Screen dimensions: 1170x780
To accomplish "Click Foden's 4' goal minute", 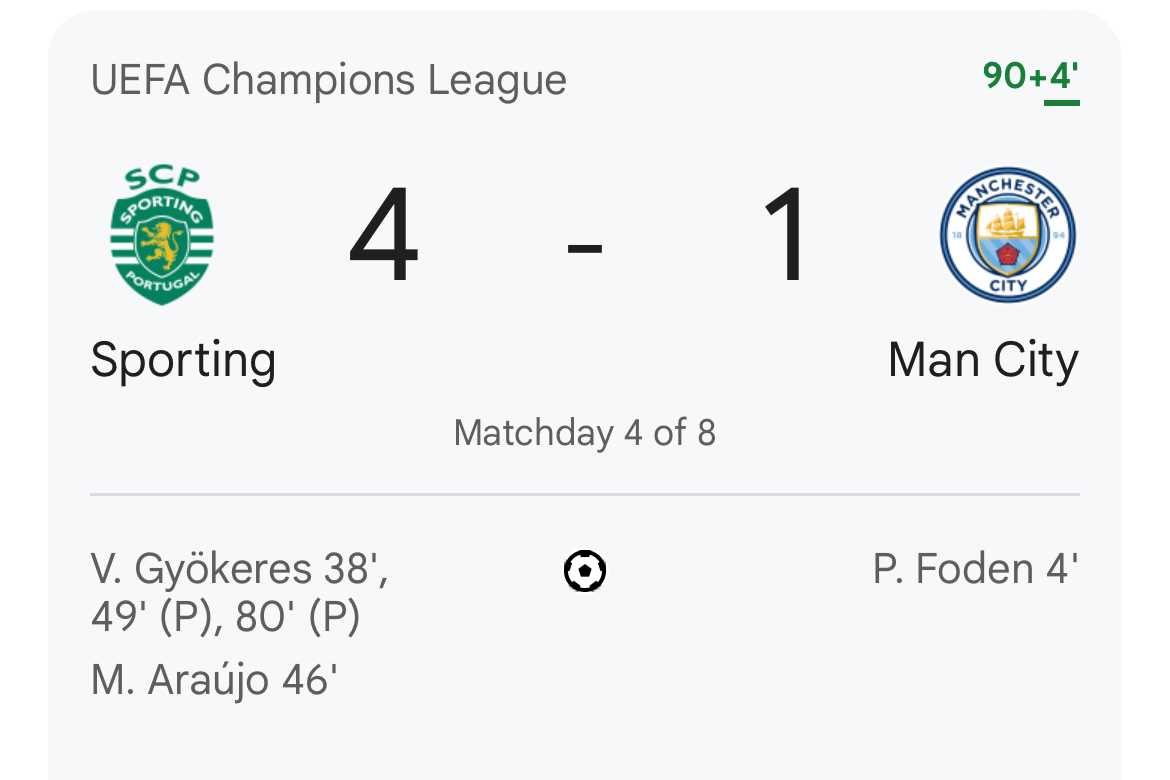I will click(x=1059, y=570).
